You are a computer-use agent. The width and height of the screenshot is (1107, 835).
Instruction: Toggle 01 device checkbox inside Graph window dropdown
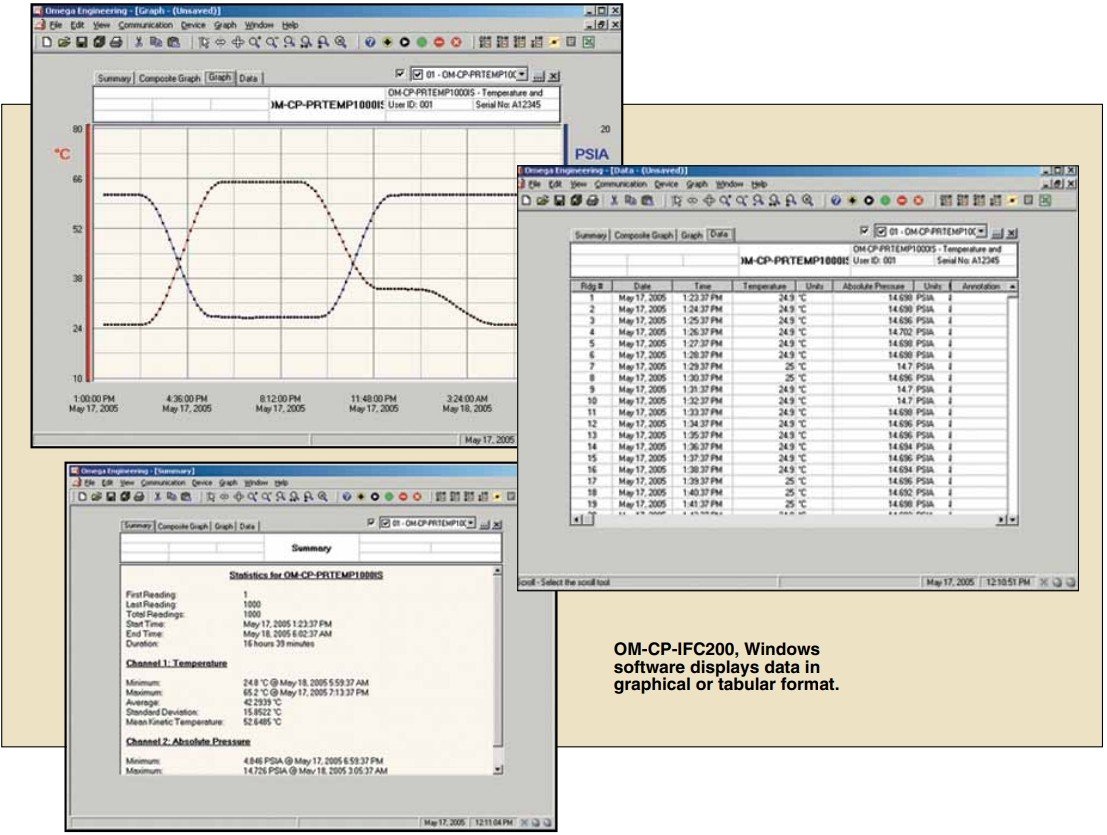(418, 74)
